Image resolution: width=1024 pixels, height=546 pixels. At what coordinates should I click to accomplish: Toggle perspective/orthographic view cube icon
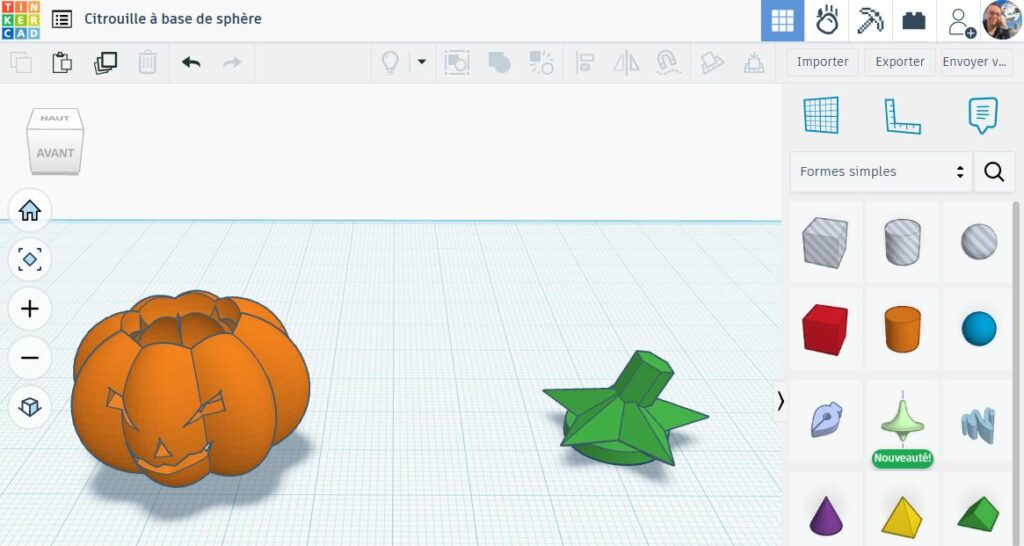30,406
